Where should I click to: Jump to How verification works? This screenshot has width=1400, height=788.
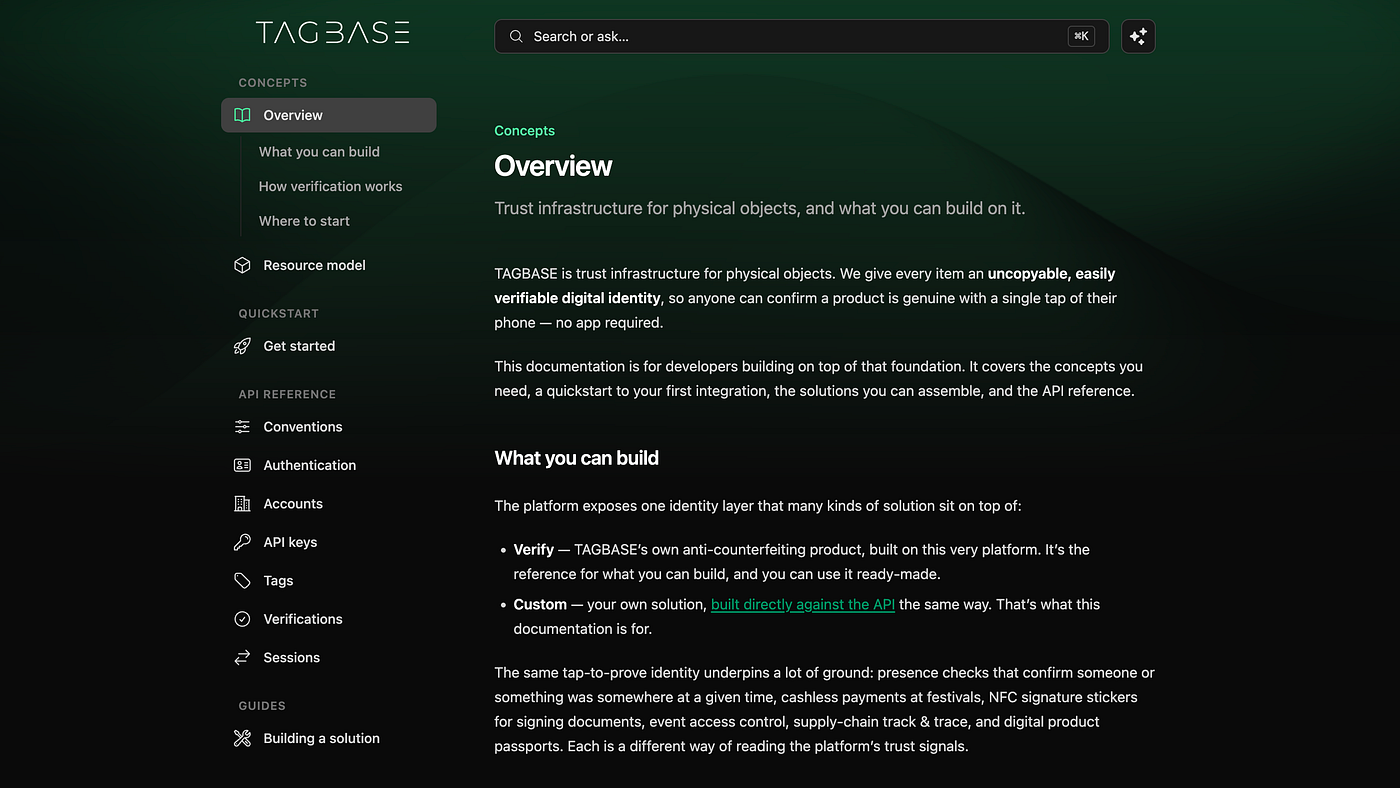[330, 186]
